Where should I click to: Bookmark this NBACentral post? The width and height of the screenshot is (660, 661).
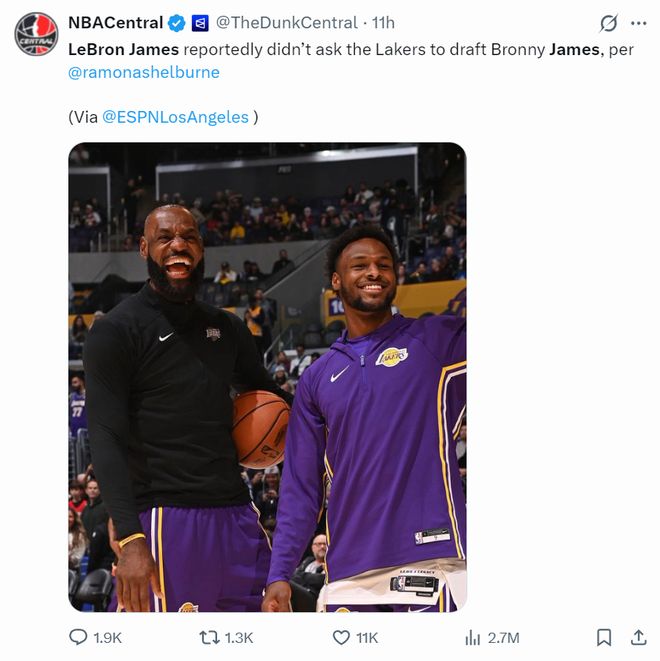(604, 637)
